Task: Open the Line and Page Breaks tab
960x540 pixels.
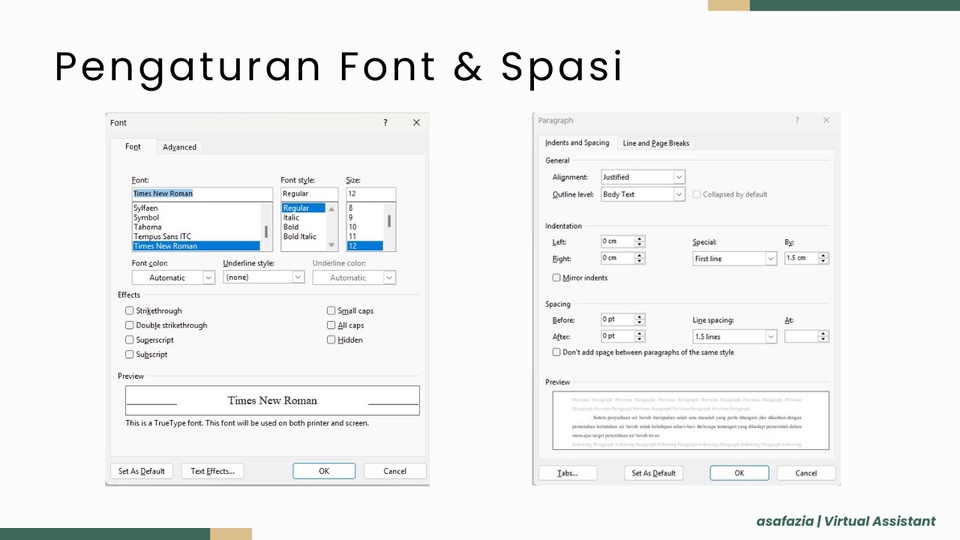Action: [x=656, y=143]
